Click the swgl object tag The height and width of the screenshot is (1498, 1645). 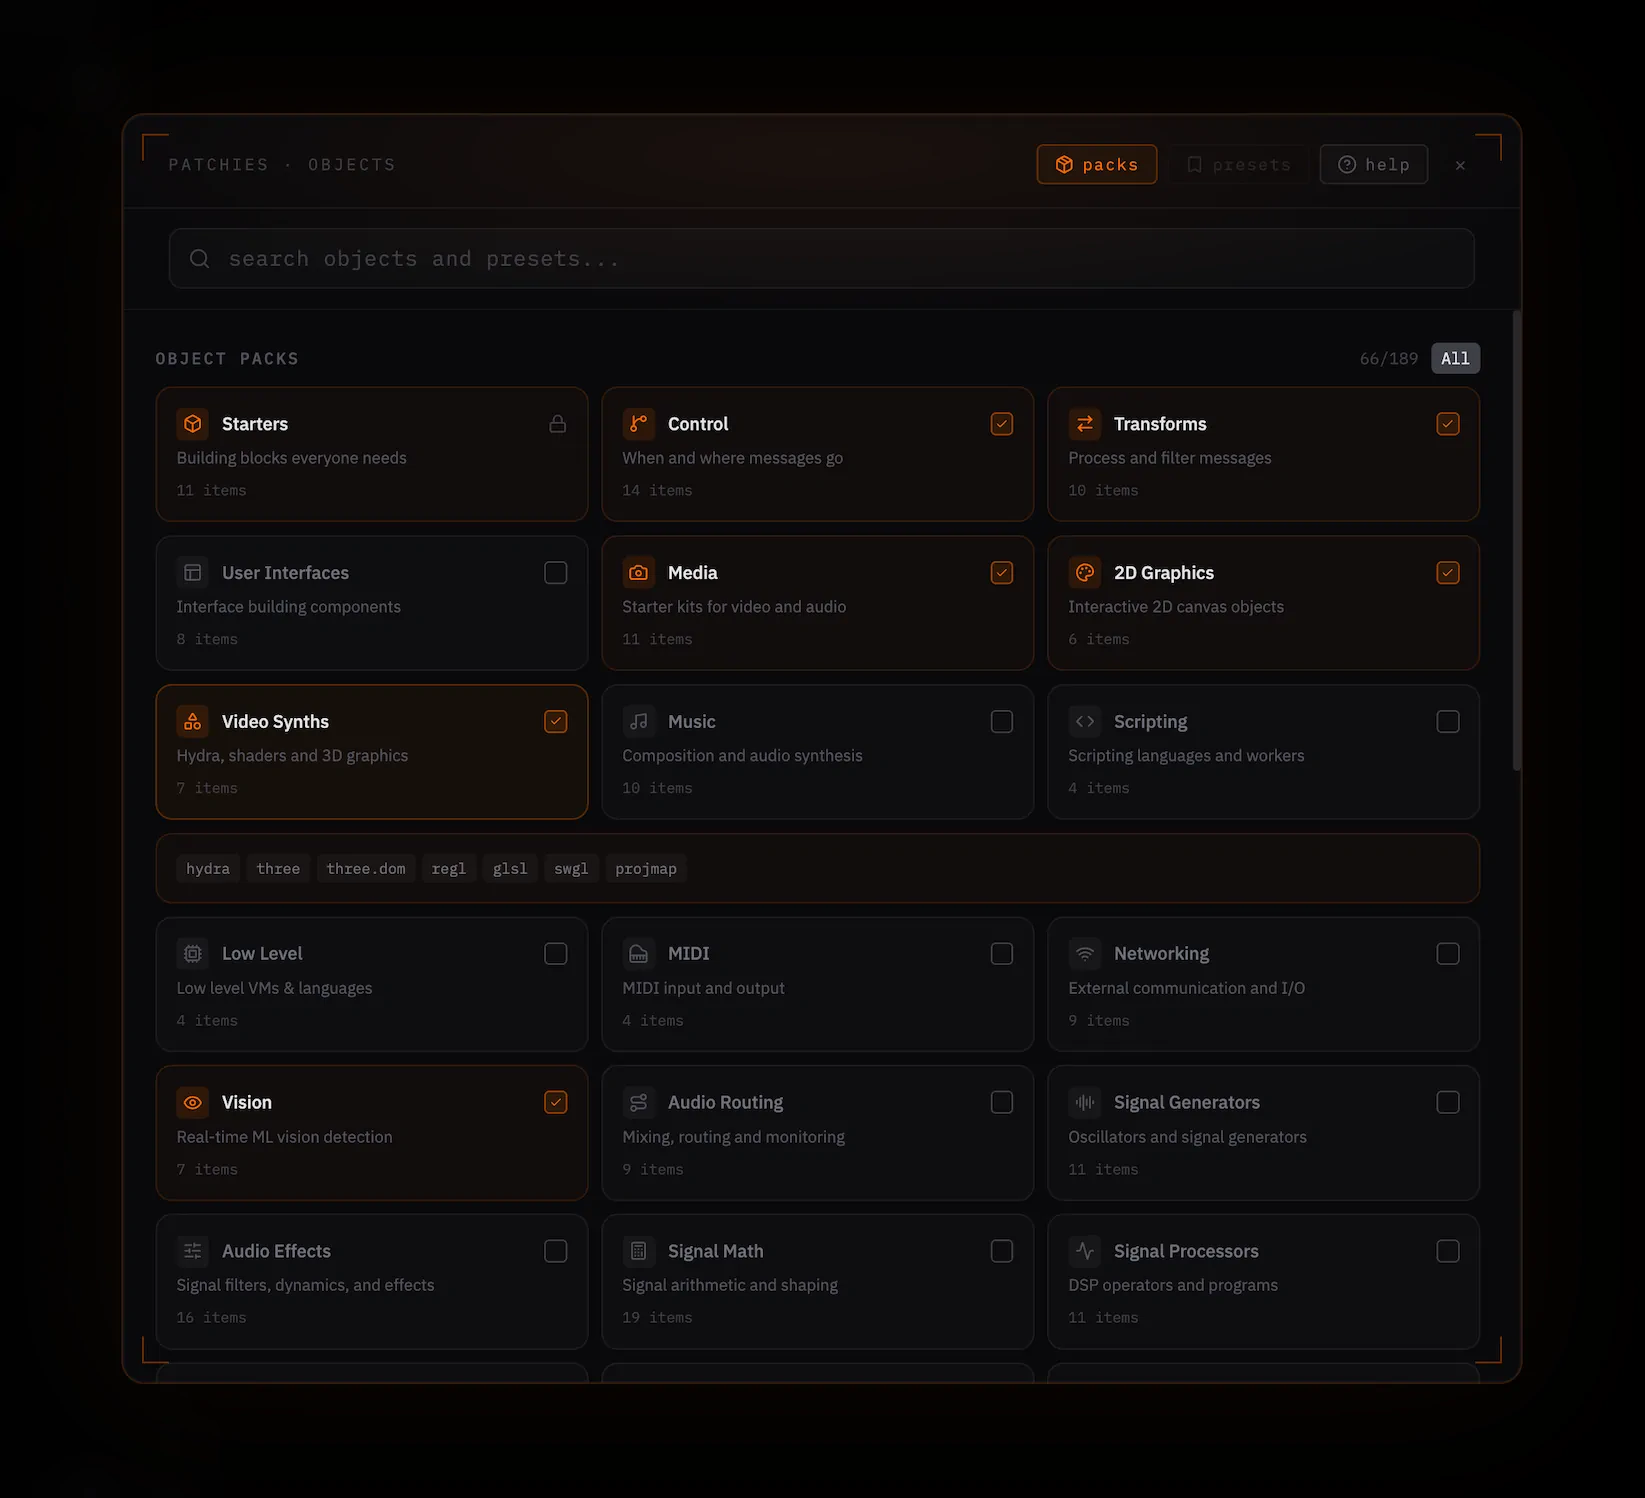[571, 869]
